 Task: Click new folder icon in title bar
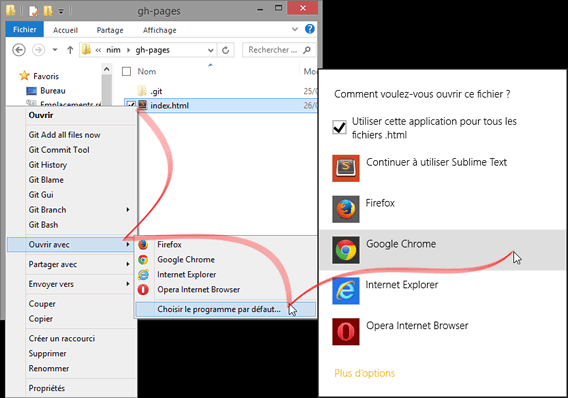(x=48, y=11)
